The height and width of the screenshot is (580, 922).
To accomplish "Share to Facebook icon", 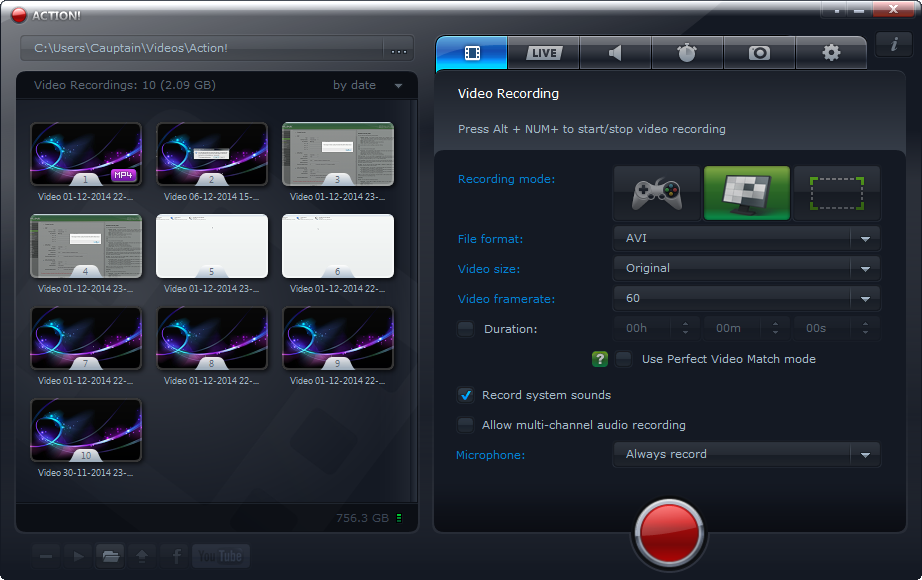I will pos(175,556).
